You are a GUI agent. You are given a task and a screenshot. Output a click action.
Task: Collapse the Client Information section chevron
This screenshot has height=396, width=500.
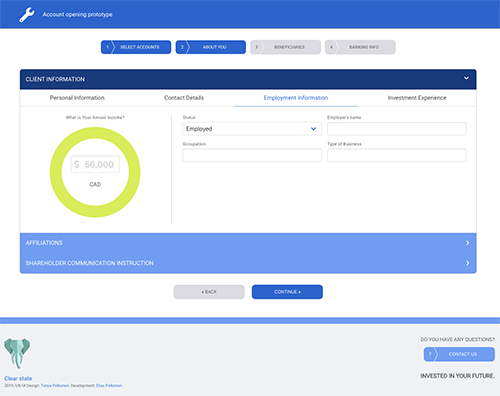[x=466, y=78]
